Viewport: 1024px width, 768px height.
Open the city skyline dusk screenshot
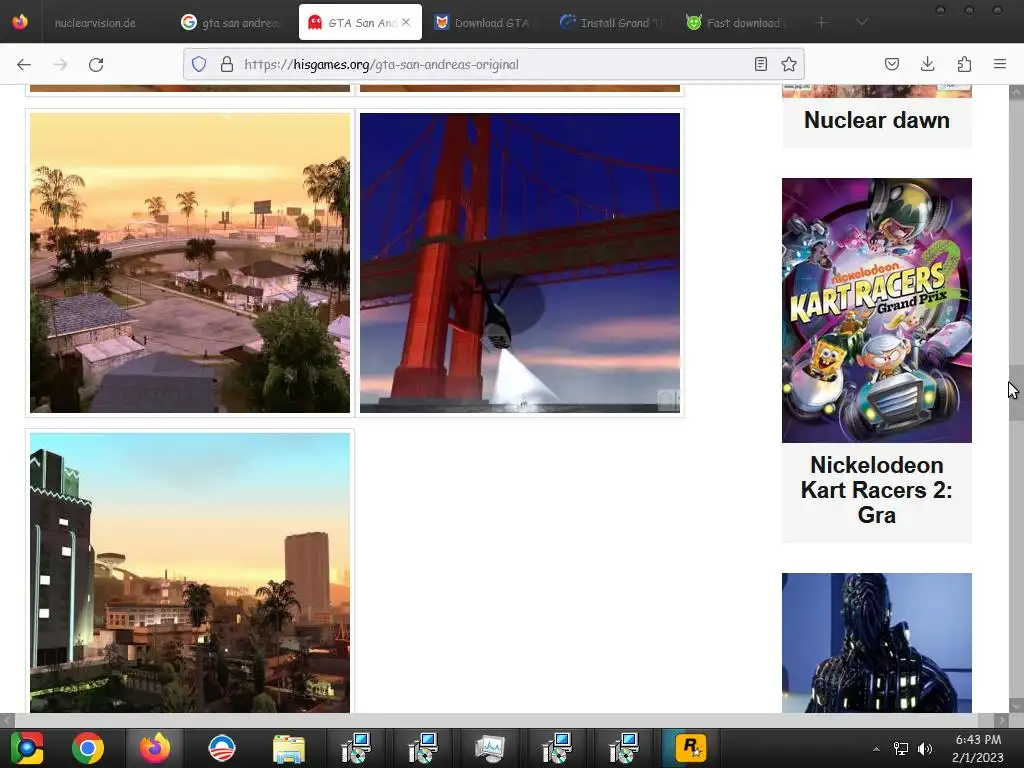coord(190,573)
